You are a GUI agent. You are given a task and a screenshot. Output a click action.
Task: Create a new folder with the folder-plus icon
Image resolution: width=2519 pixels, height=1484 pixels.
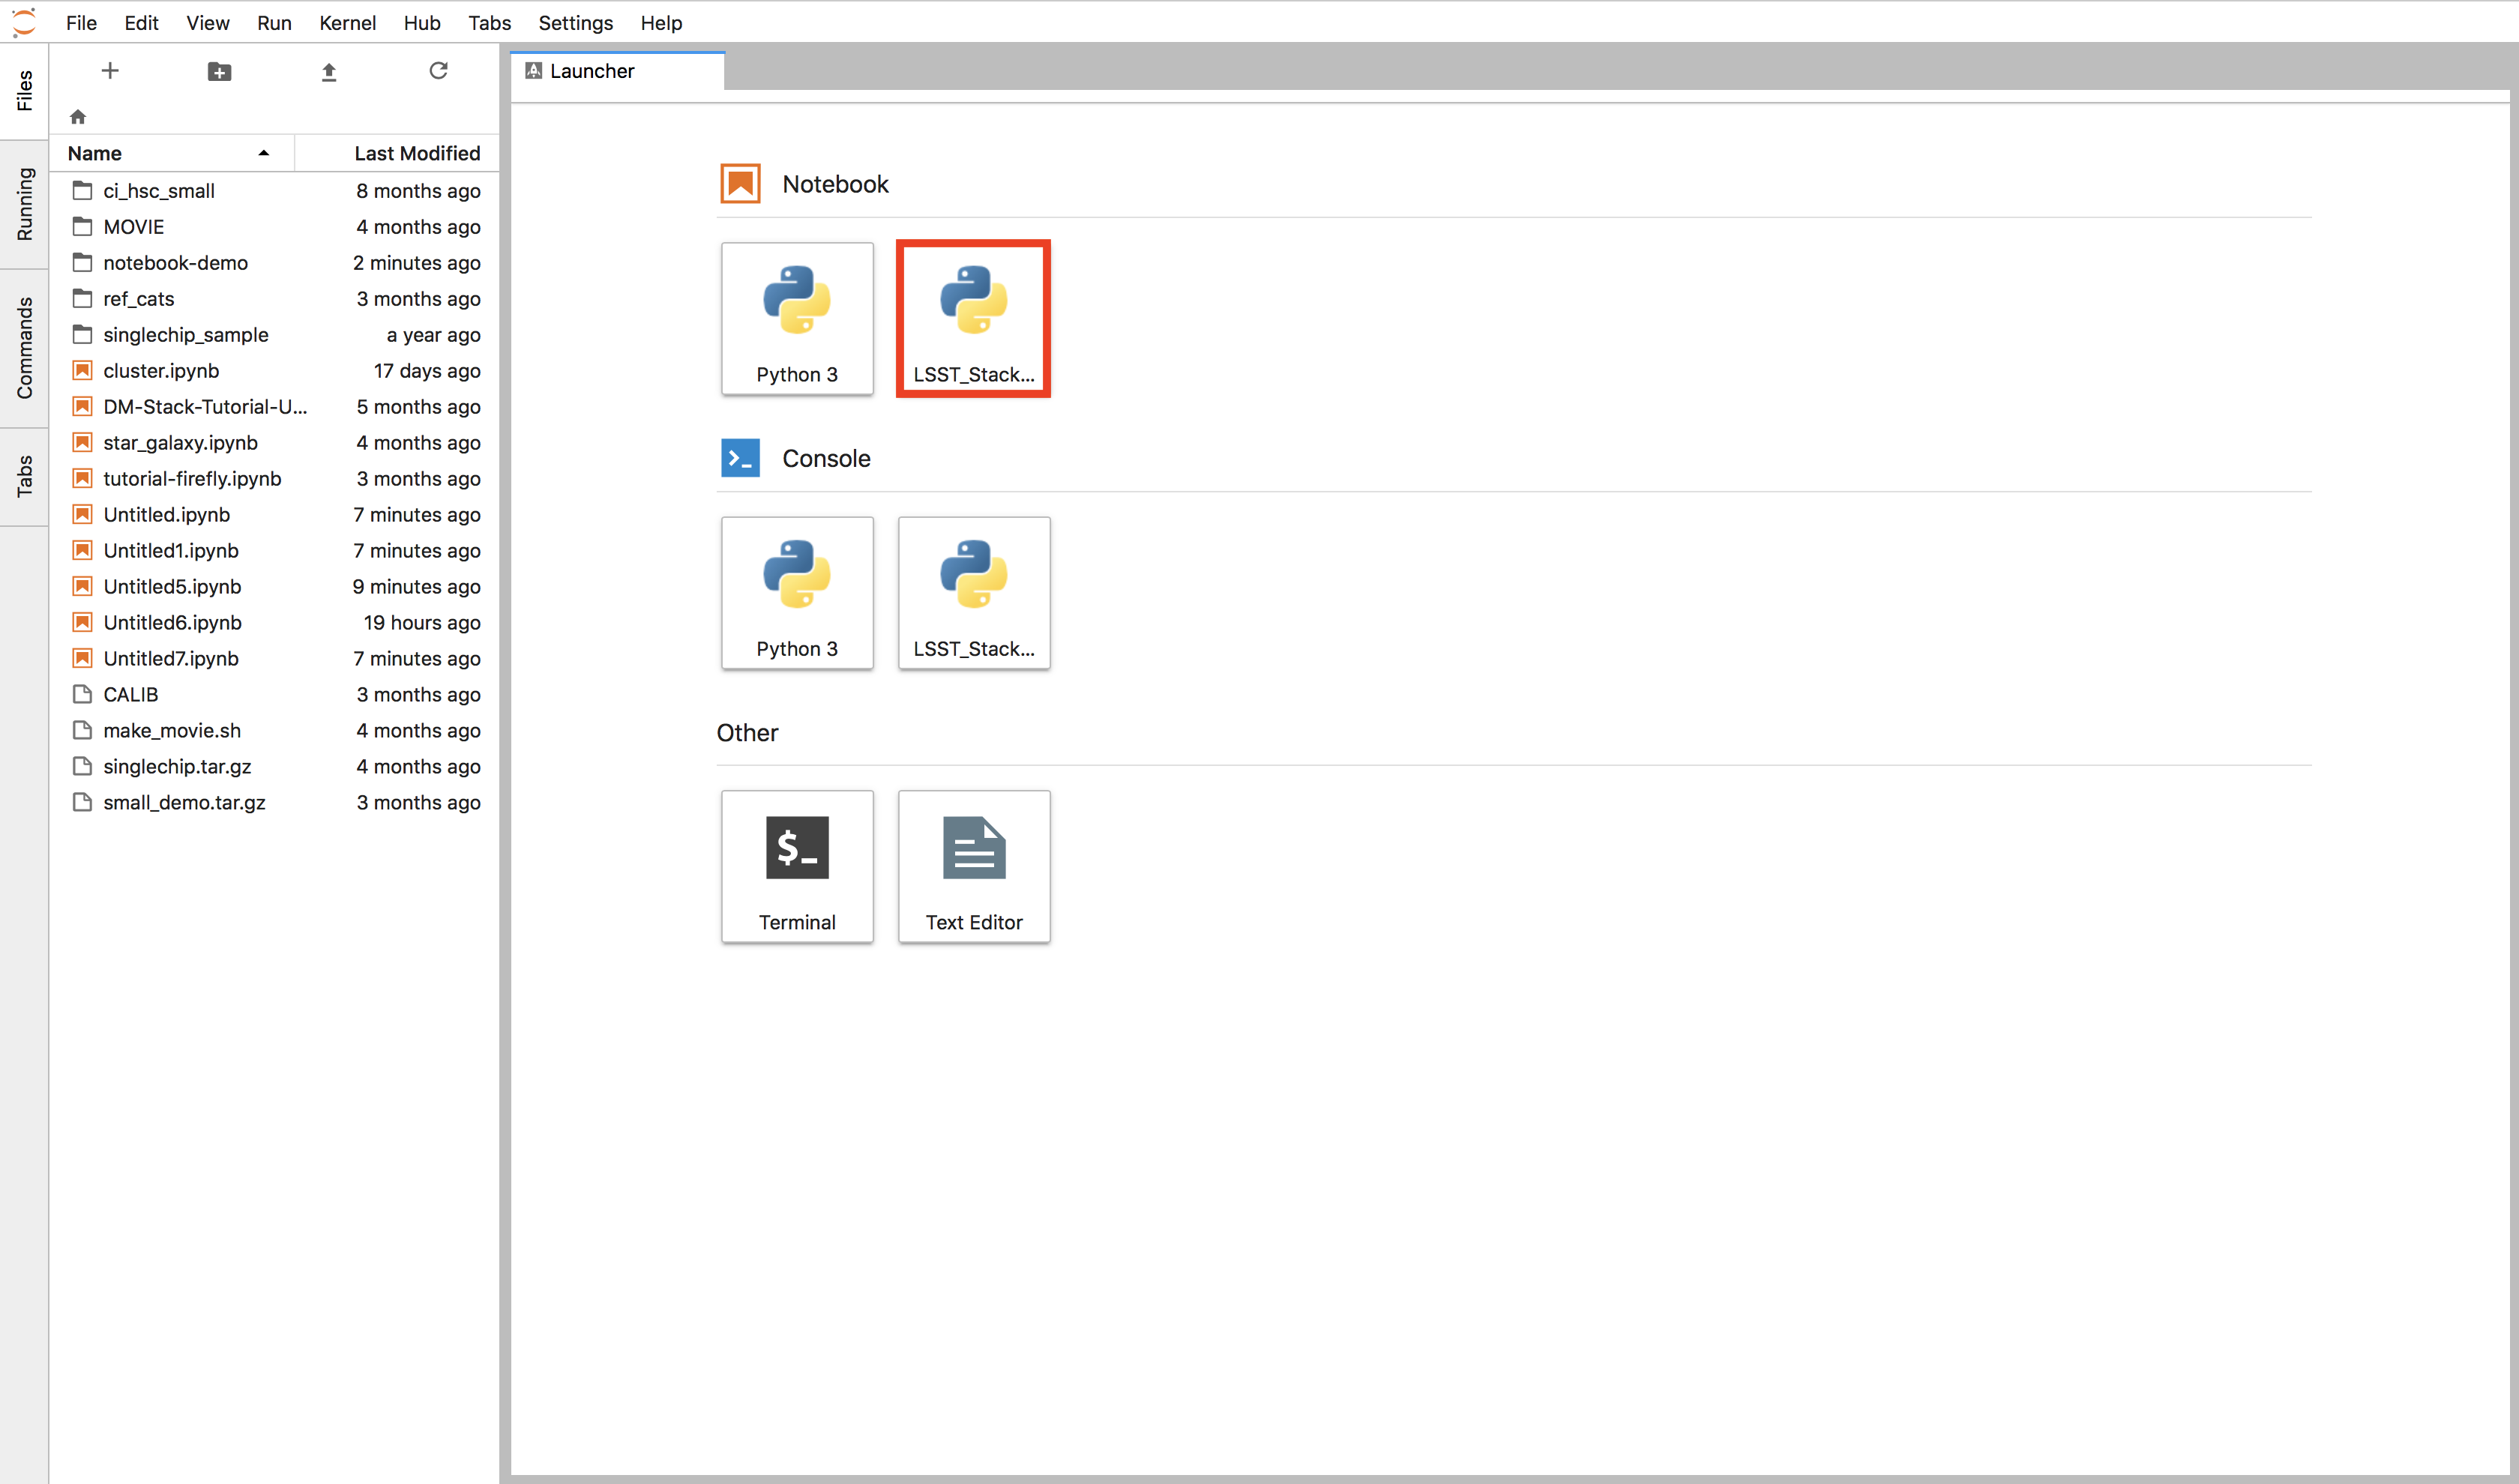219,71
